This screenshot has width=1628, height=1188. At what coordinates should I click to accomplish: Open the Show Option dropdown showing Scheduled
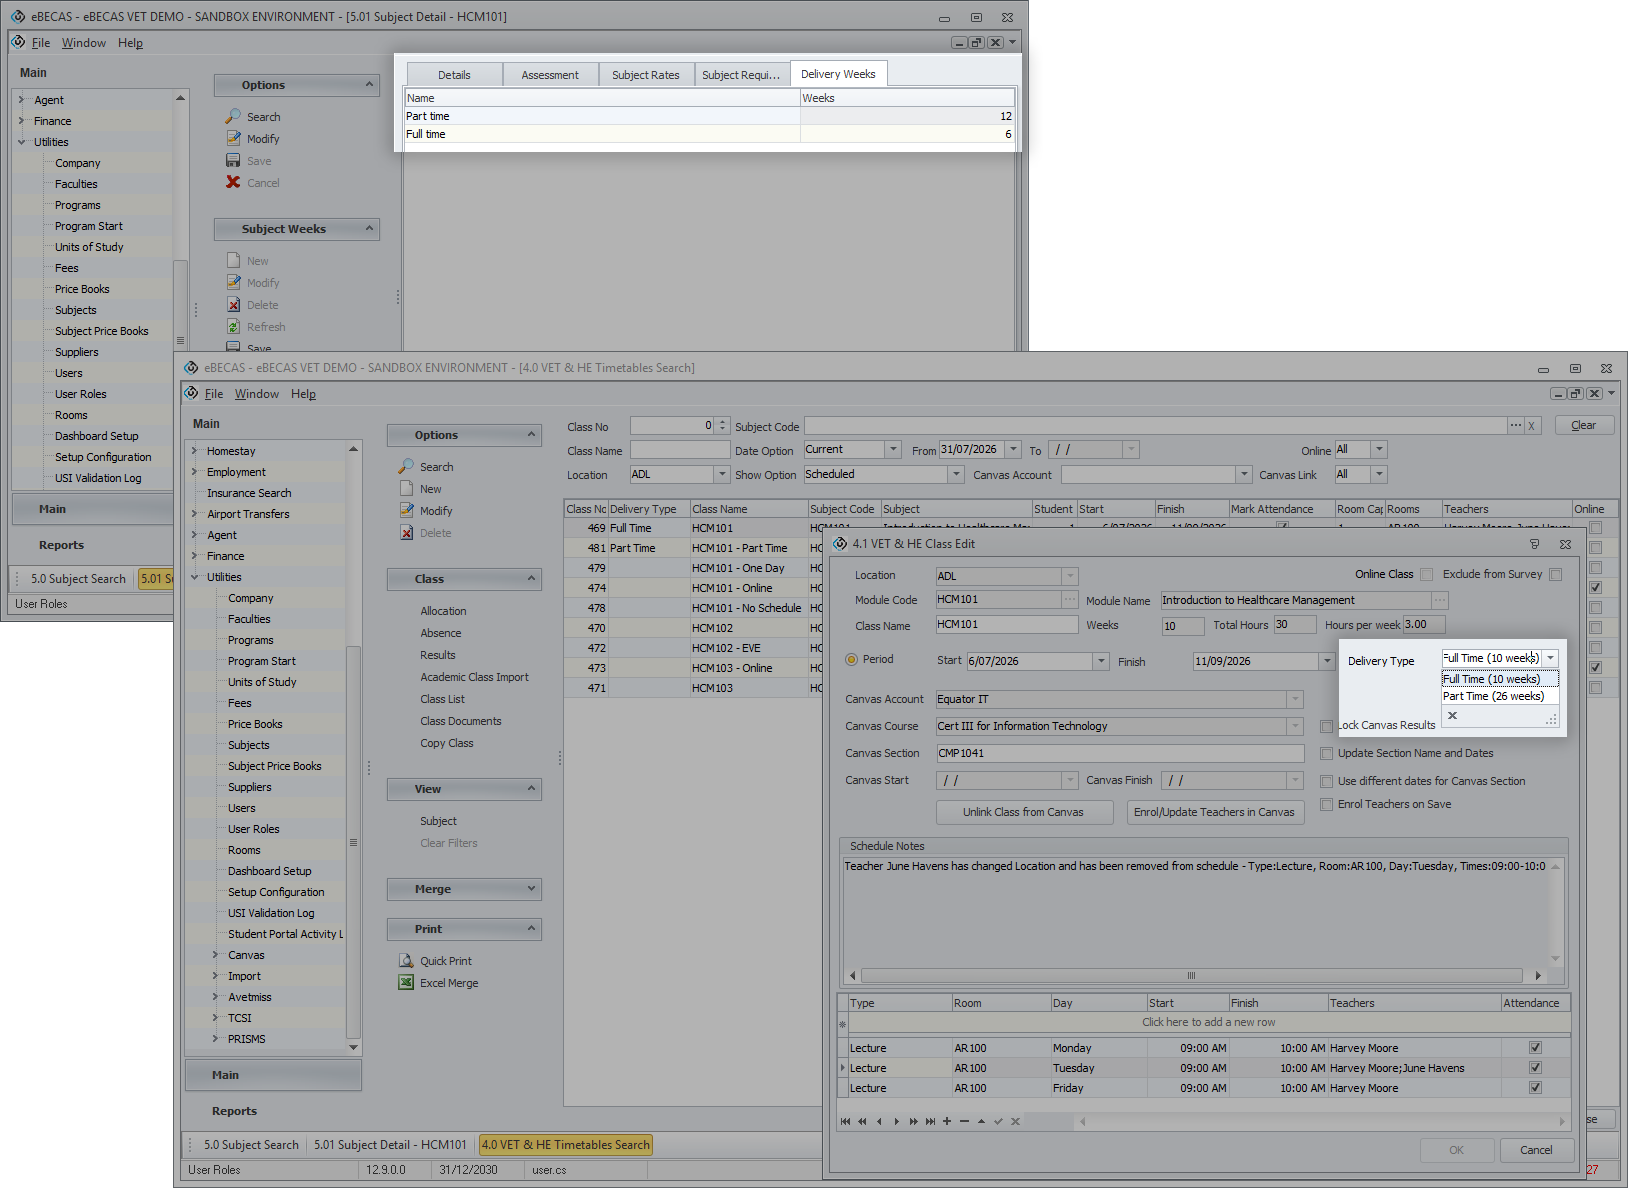[x=956, y=474]
